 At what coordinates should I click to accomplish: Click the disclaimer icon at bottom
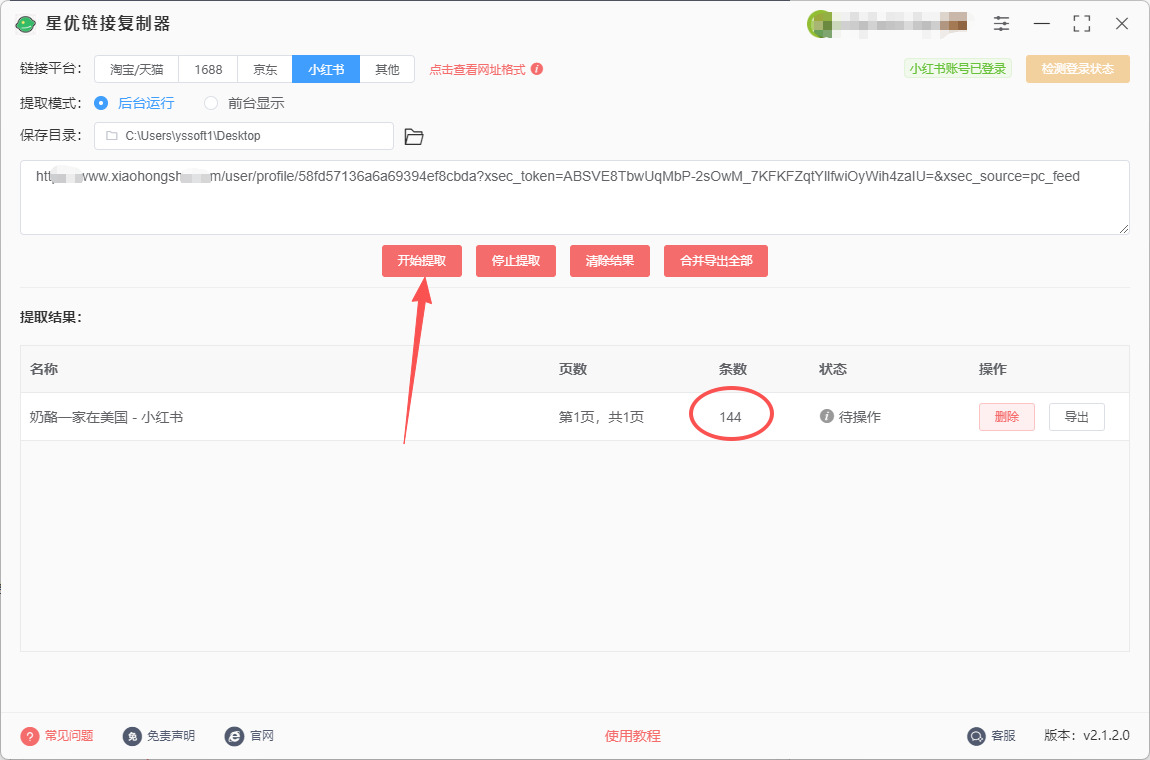click(x=132, y=736)
